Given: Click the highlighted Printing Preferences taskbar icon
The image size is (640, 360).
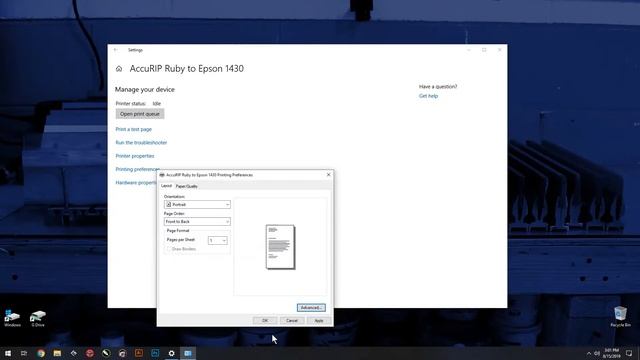Looking at the screenshot, I should coord(188,353).
